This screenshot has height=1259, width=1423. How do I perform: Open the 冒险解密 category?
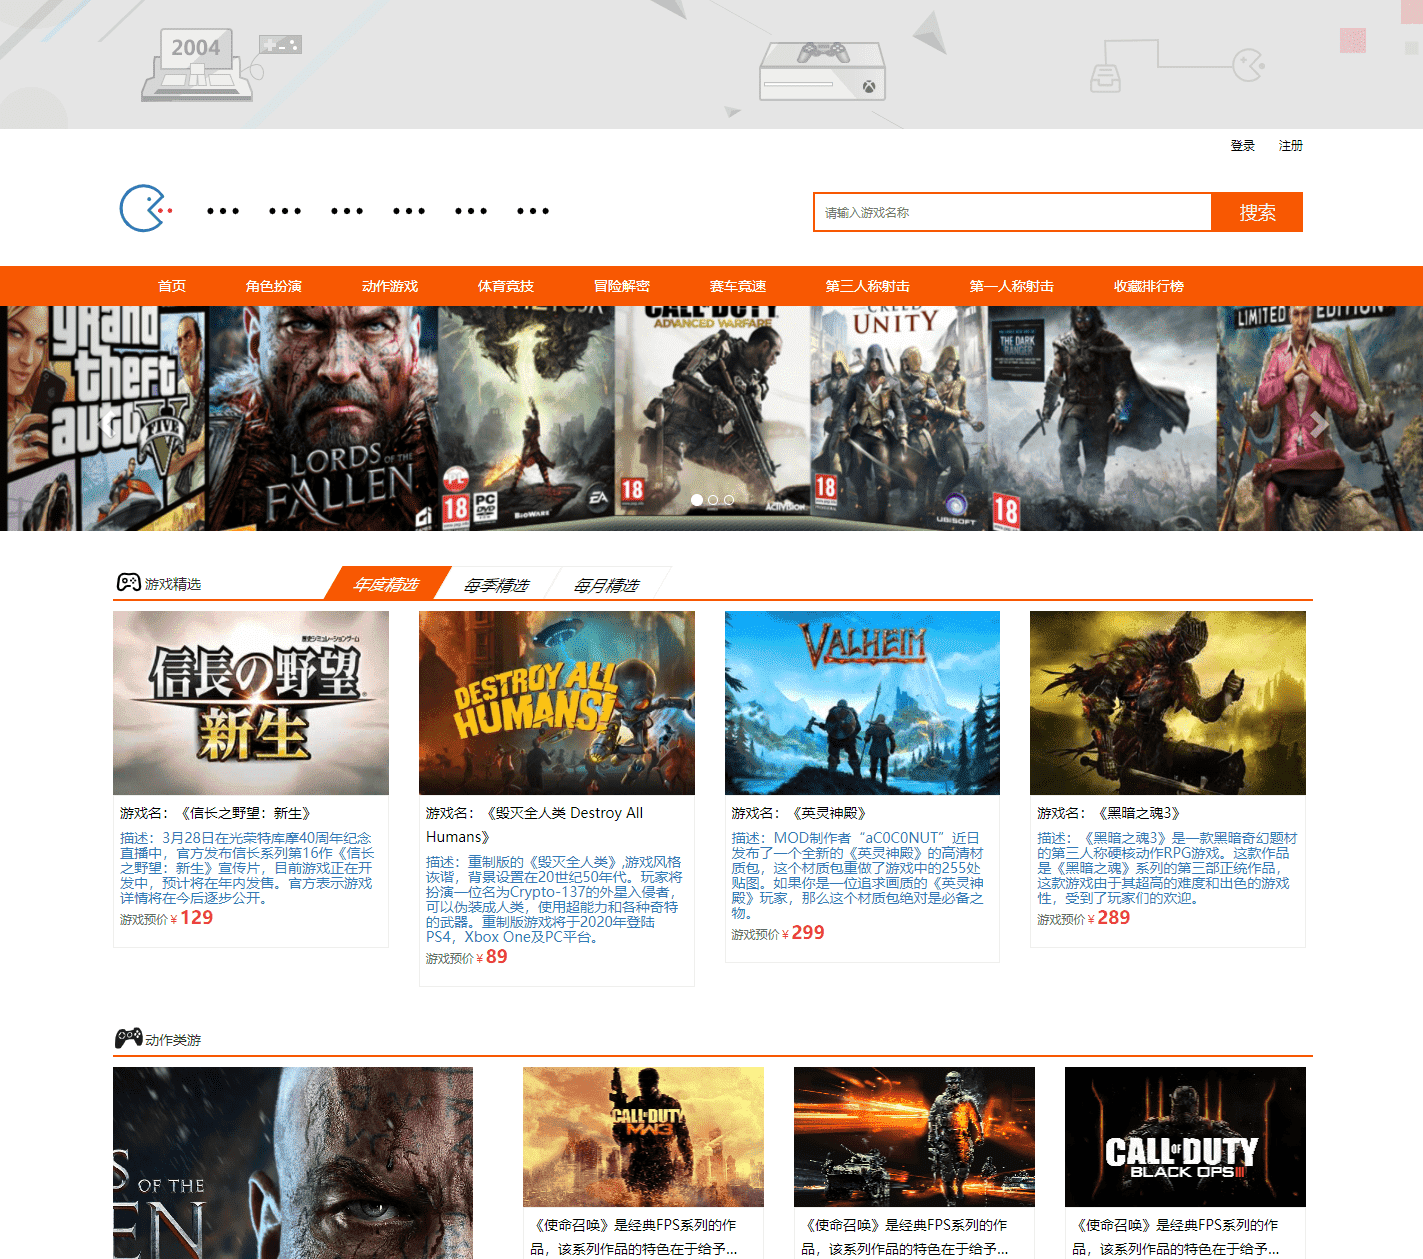[x=622, y=286]
